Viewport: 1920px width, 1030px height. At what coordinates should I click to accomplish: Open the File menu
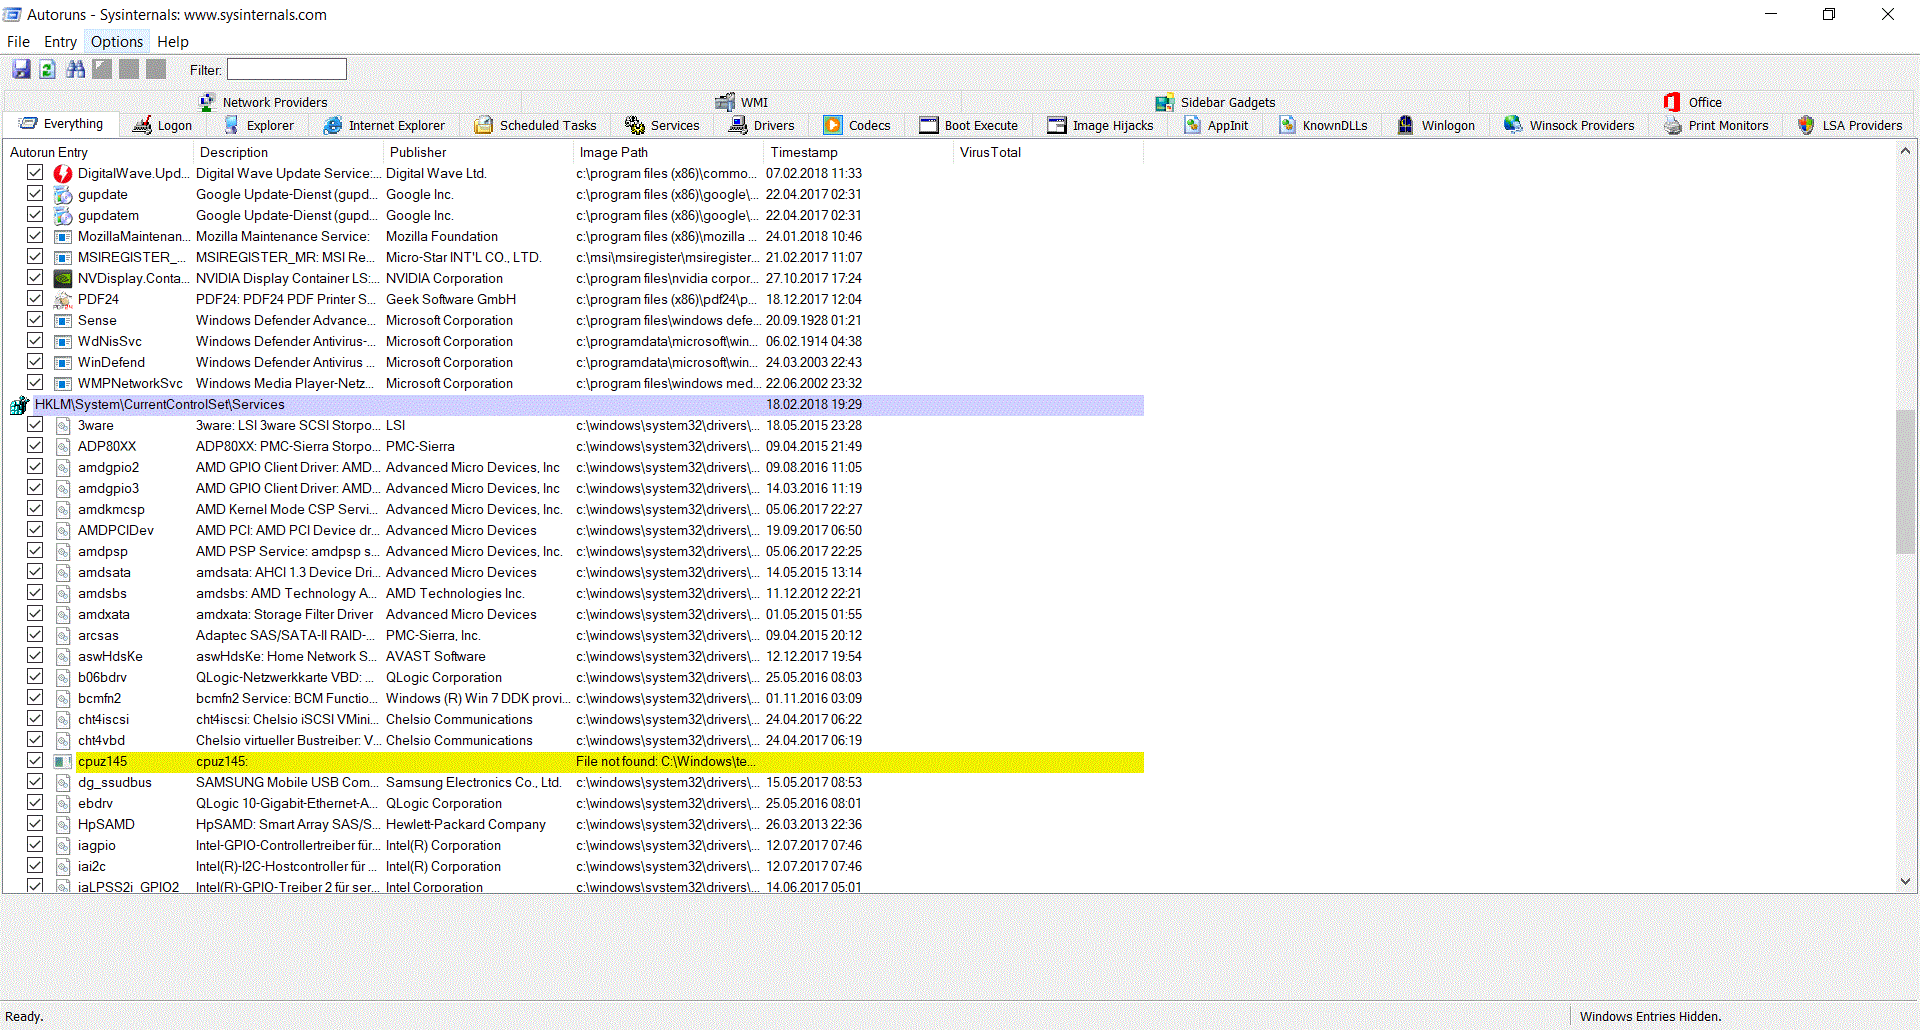click(19, 42)
